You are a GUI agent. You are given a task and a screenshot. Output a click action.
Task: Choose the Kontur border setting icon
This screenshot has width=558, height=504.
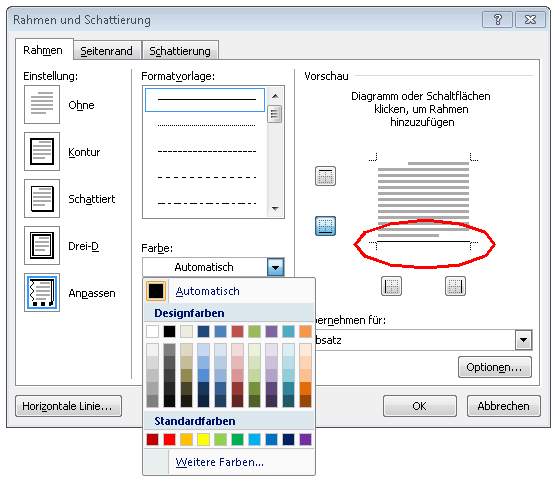tap(42, 152)
